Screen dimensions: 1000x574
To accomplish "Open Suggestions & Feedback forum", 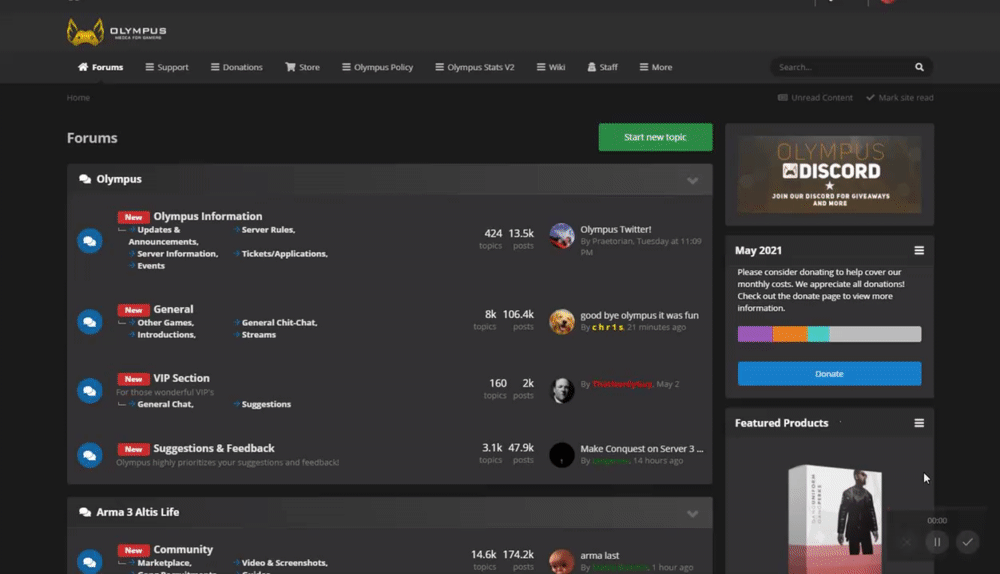I will click(214, 448).
